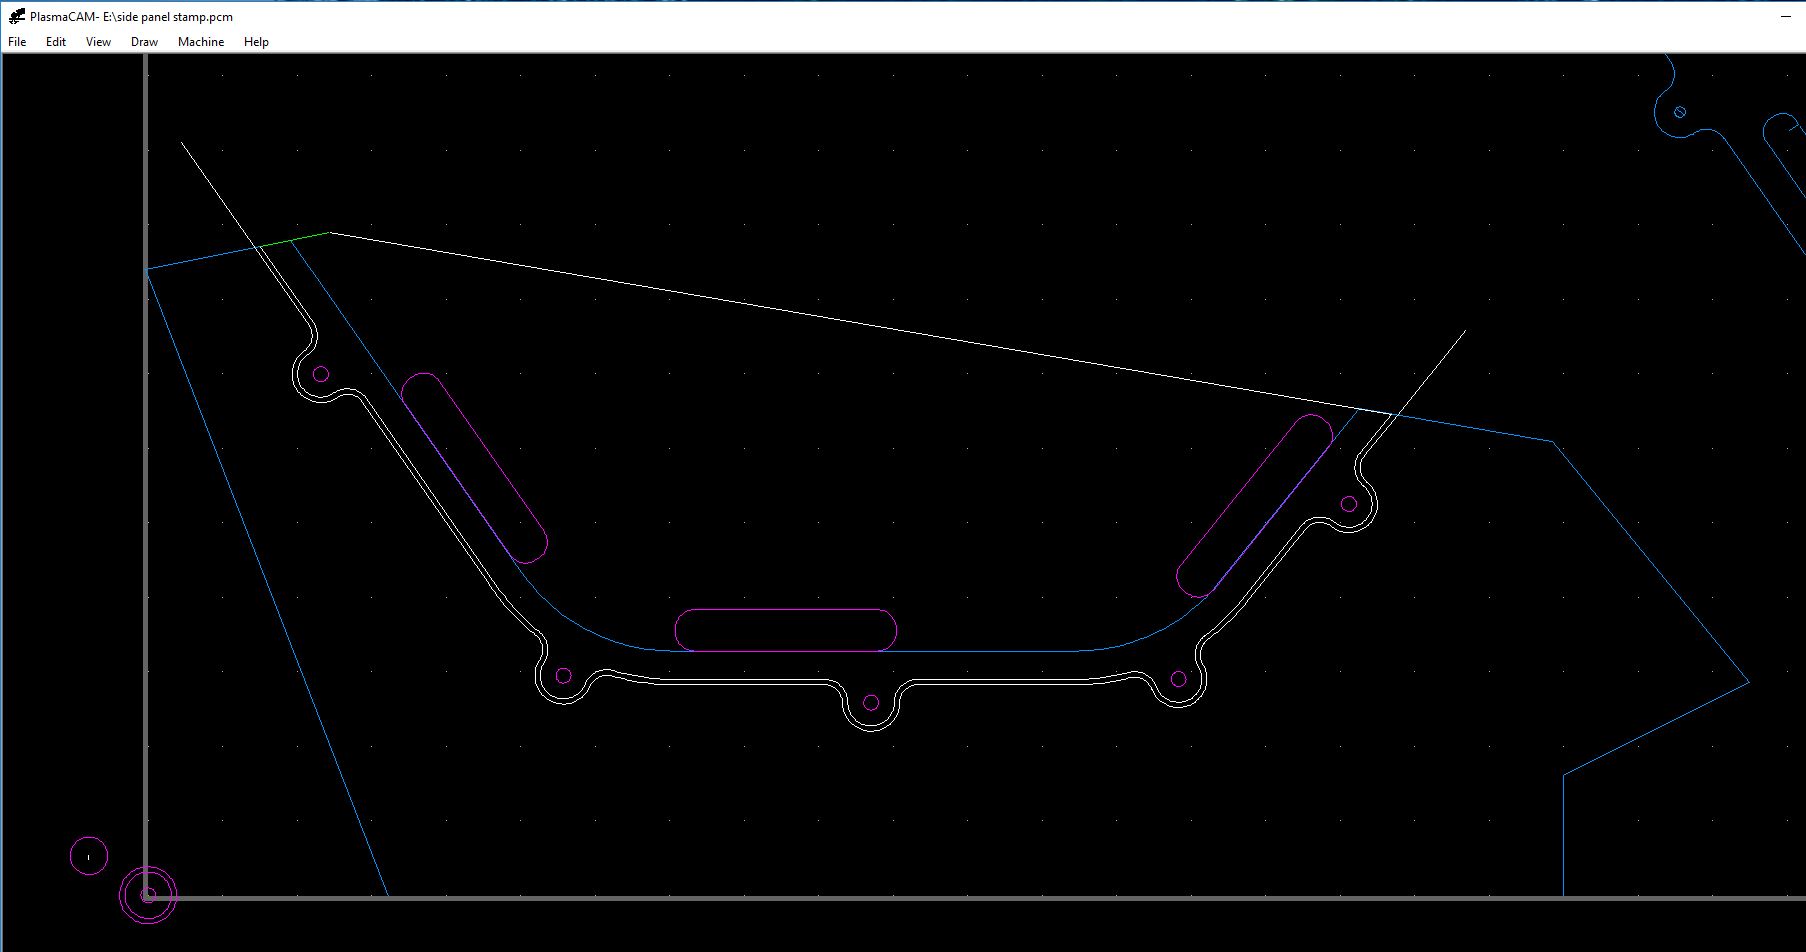Viewport: 1806px width, 952px height.
Task: Click the small hole in right-side lug
Action: [x=1349, y=504]
